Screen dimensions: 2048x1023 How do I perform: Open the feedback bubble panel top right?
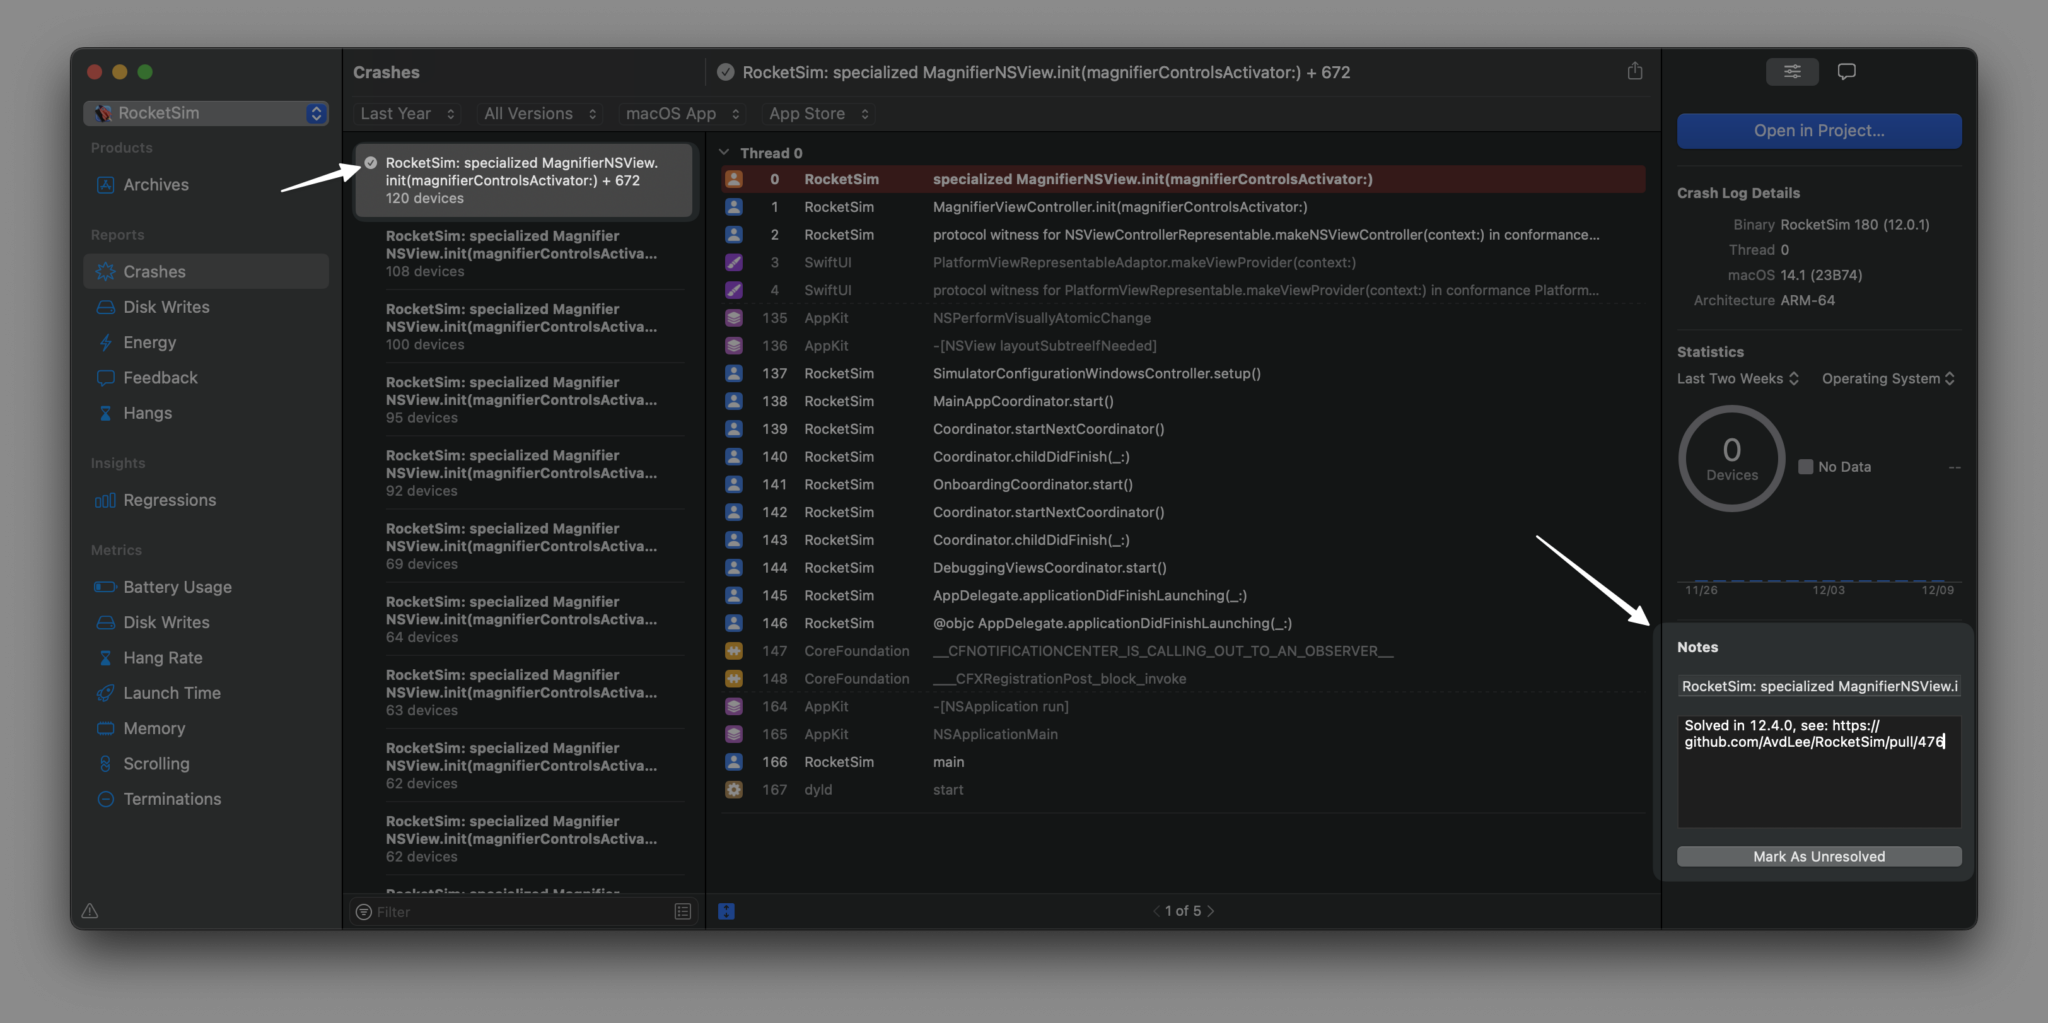coord(1845,71)
